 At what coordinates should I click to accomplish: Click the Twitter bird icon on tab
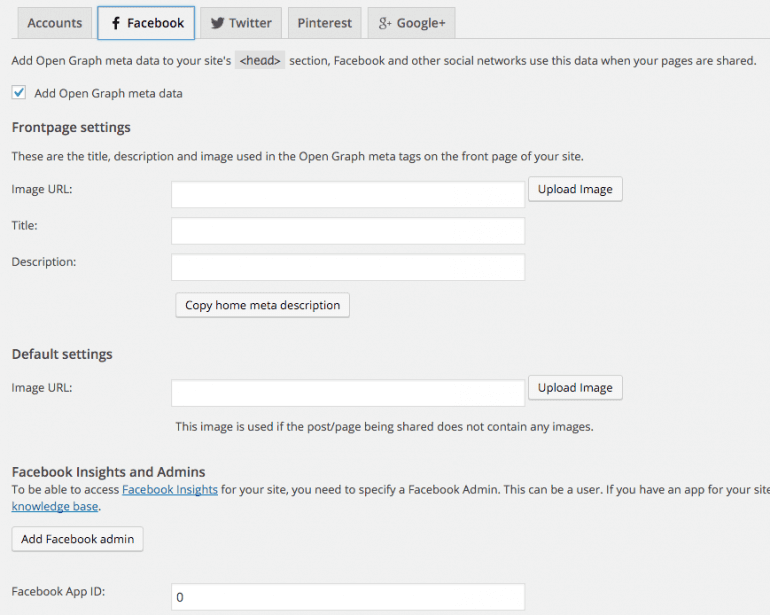coord(218,23)
